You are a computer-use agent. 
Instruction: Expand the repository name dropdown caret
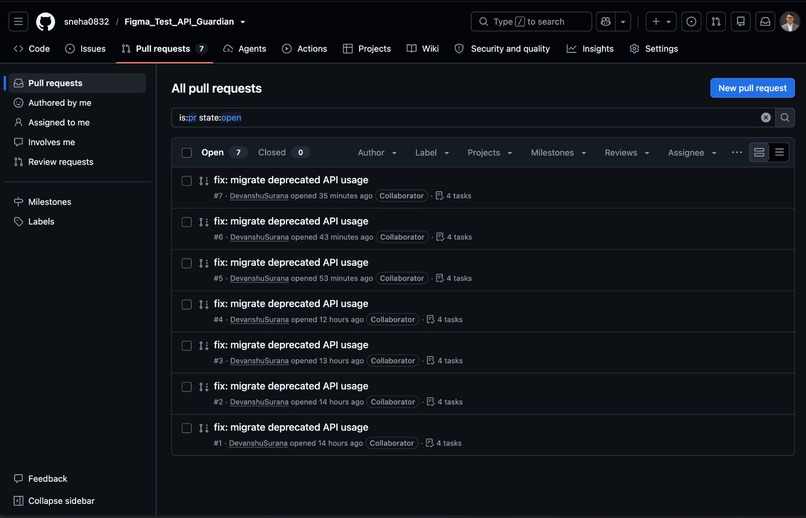pos(243,22)
